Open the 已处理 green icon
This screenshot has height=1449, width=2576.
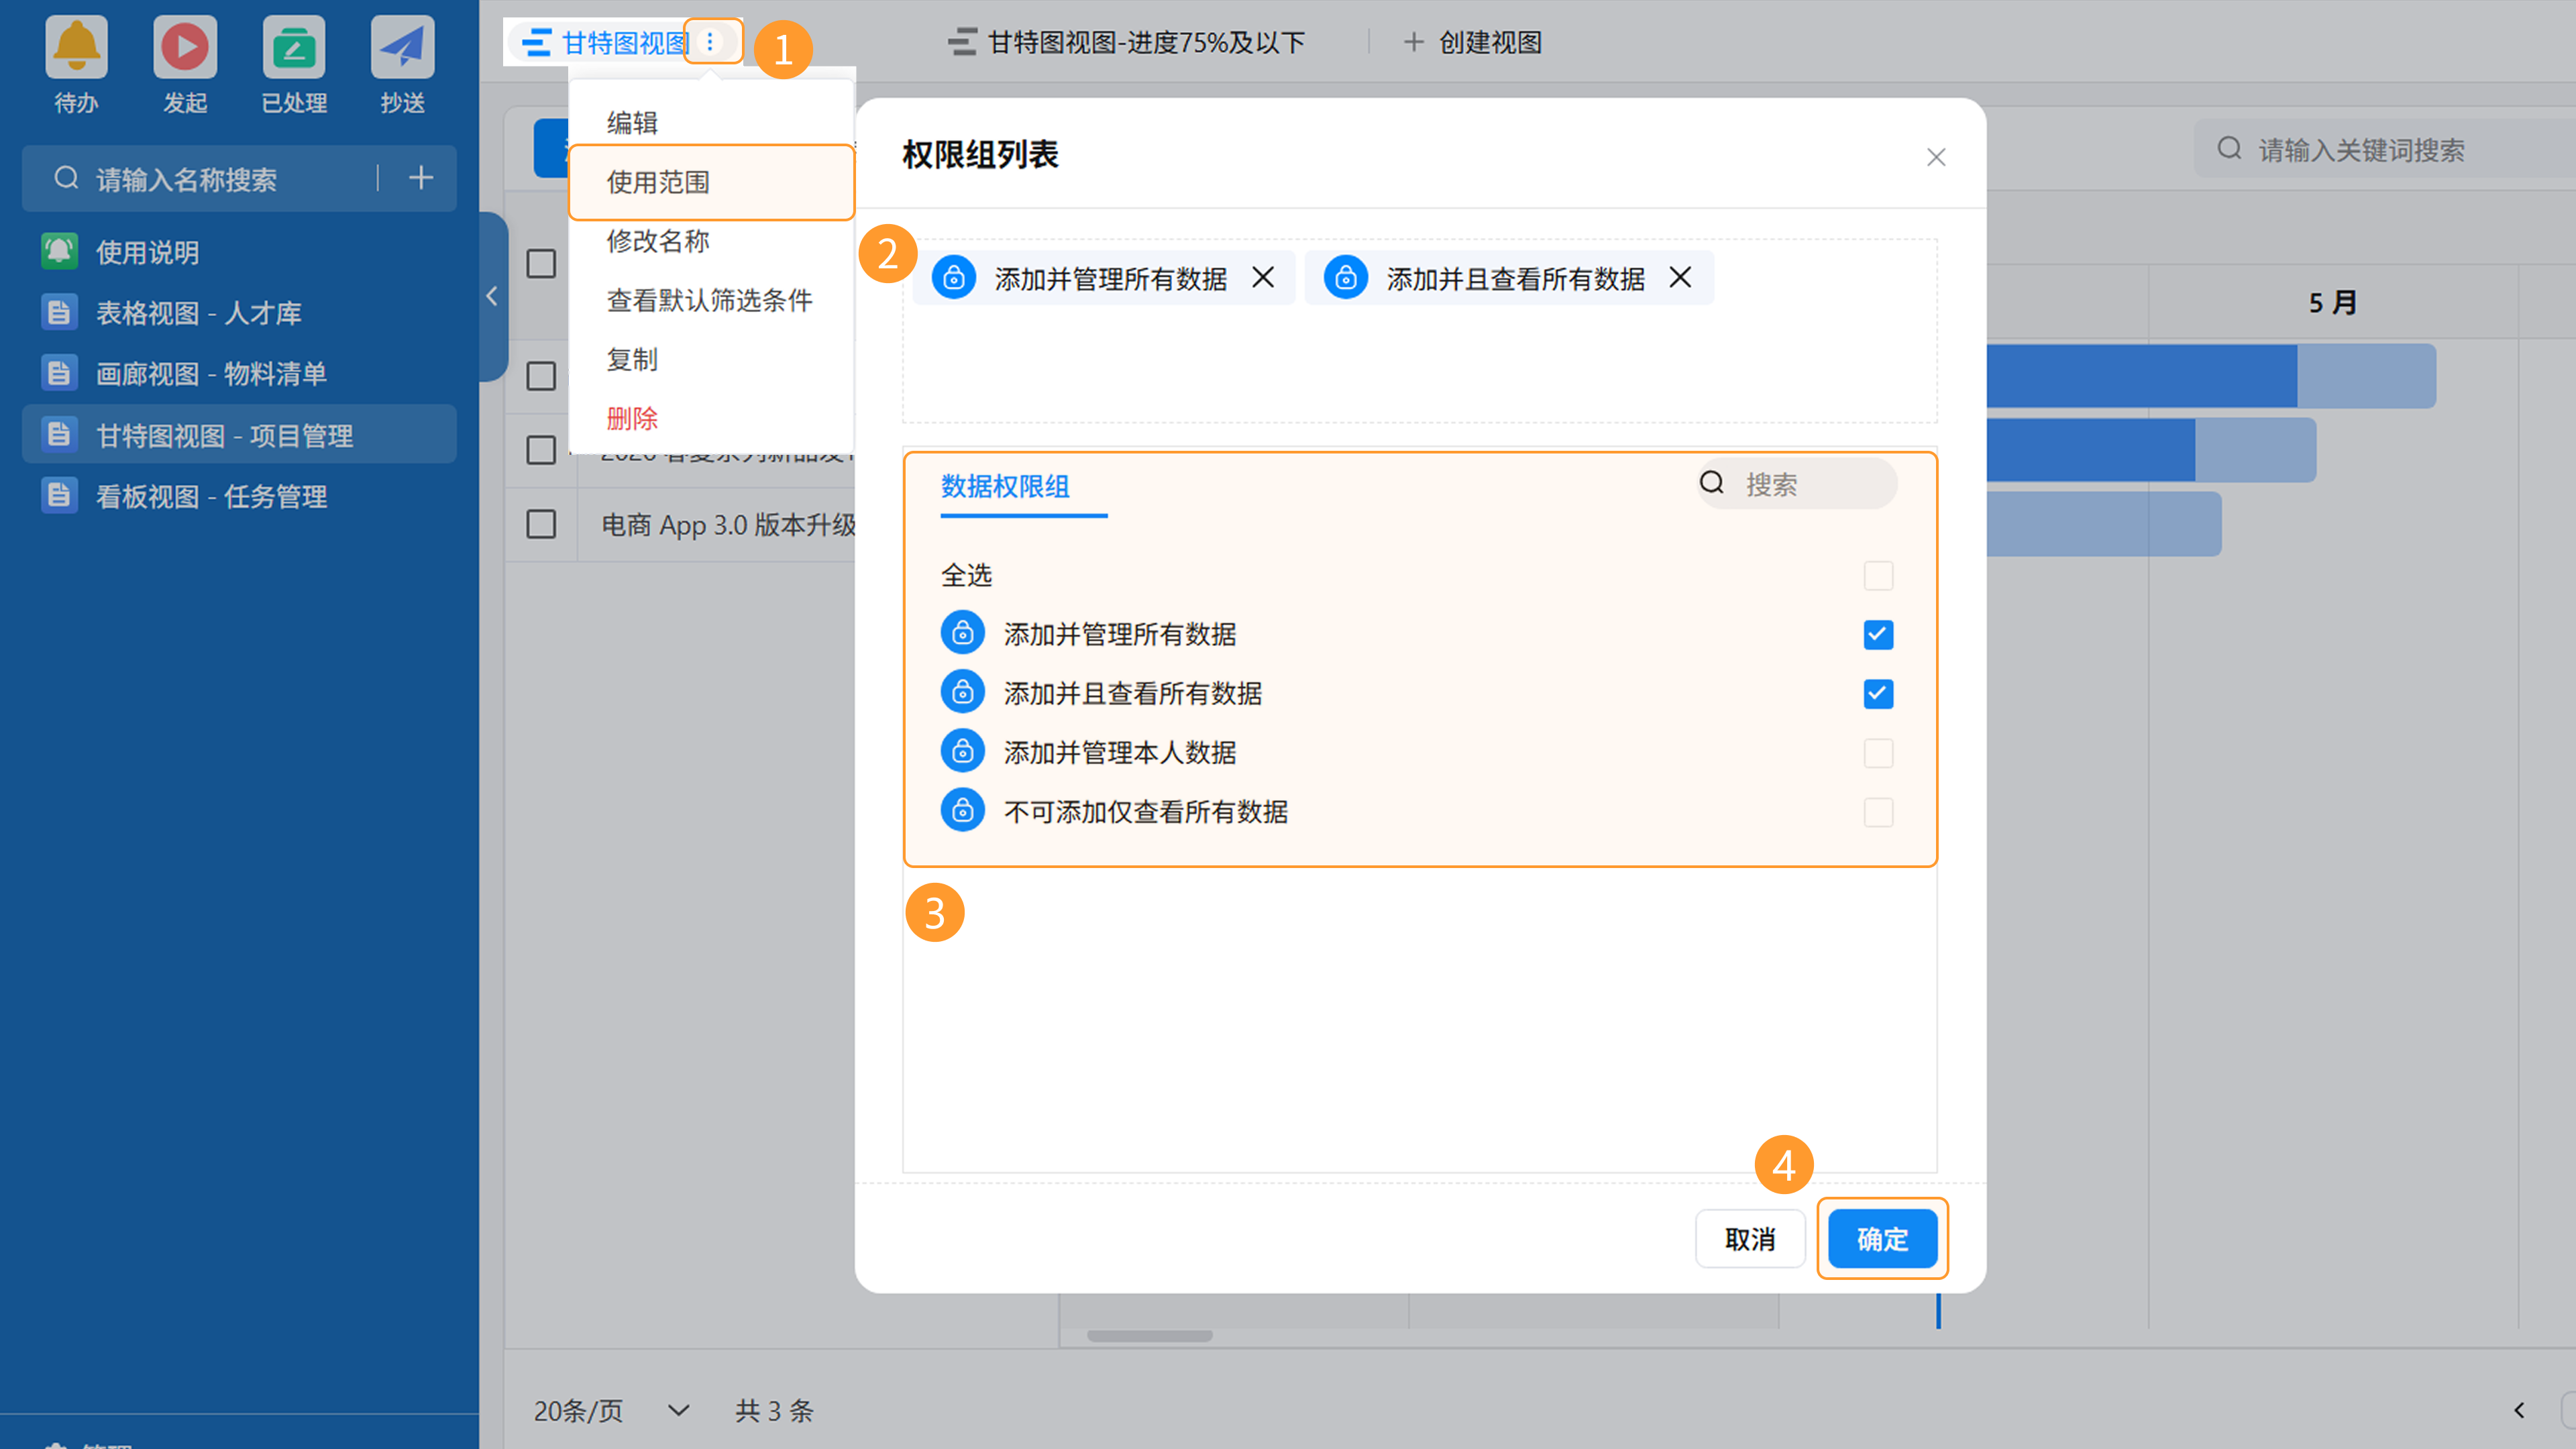point(293,47)
